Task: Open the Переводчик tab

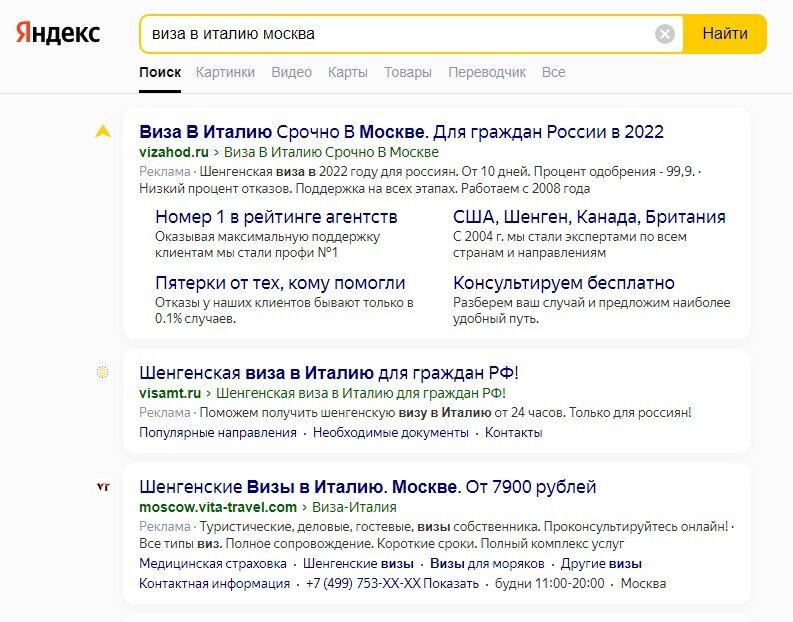Action: pyautogui.click(x=487, y=72)
